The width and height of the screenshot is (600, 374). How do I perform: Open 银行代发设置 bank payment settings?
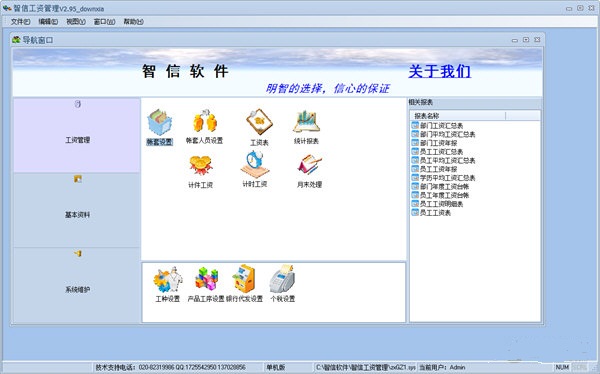tap(245, 284)
